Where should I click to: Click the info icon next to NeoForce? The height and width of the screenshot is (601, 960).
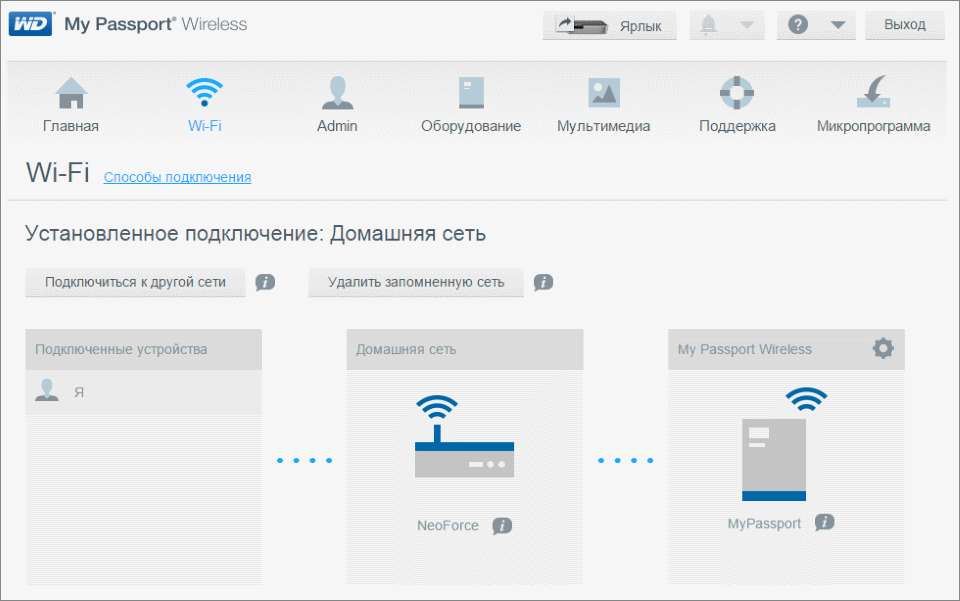pos(502,526)
